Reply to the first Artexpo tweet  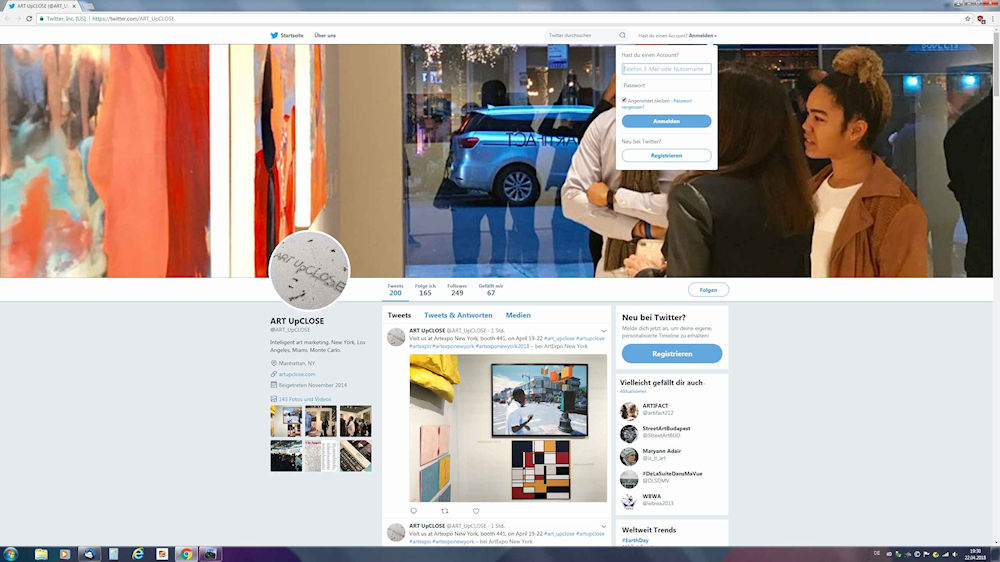413,511
